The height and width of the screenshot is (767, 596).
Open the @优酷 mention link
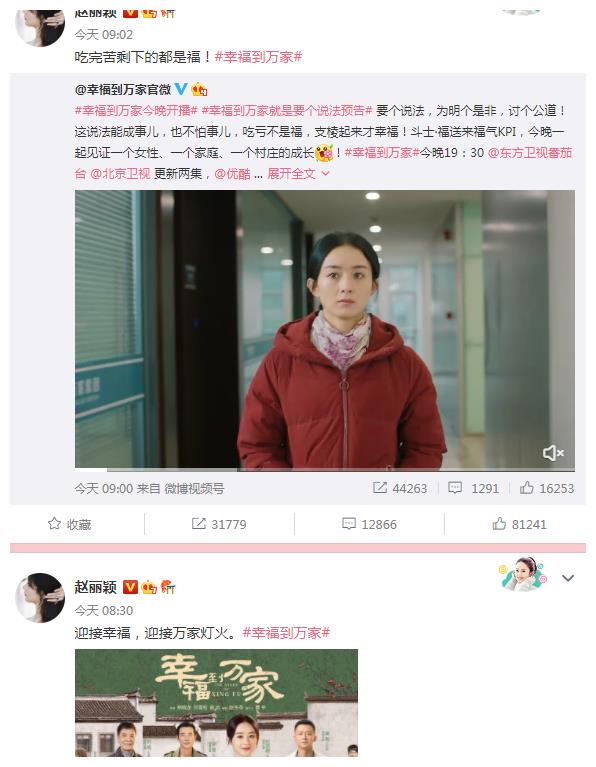232,174
